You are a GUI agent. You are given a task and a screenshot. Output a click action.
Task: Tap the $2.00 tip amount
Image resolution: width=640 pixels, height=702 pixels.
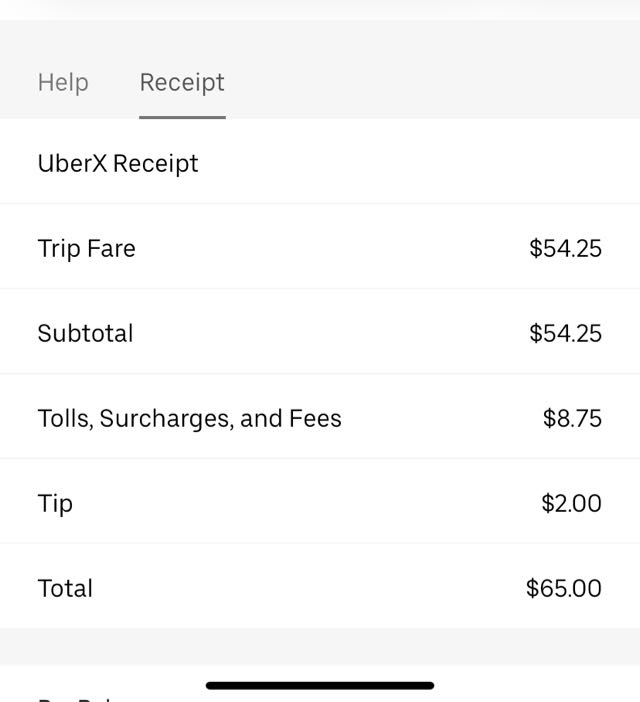click(571, 503)
